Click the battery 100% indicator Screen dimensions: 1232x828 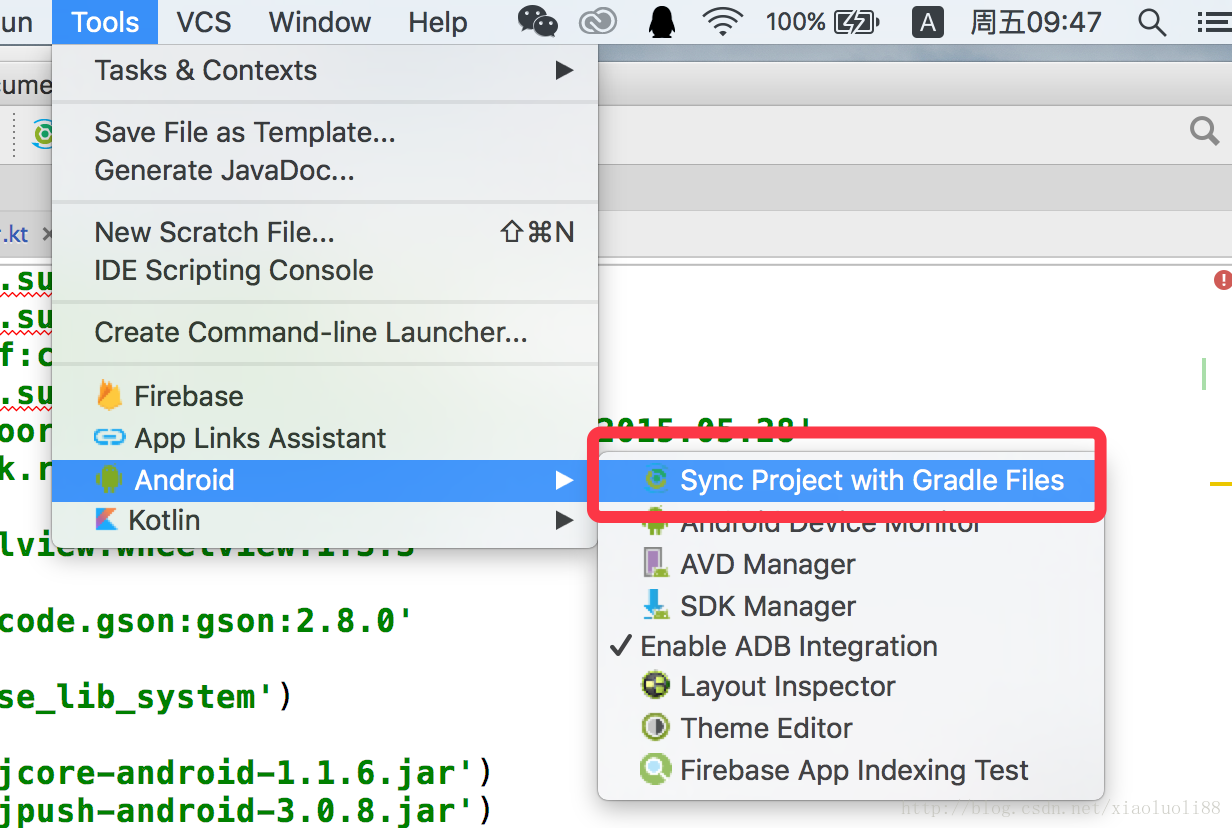tap(822, 22)
